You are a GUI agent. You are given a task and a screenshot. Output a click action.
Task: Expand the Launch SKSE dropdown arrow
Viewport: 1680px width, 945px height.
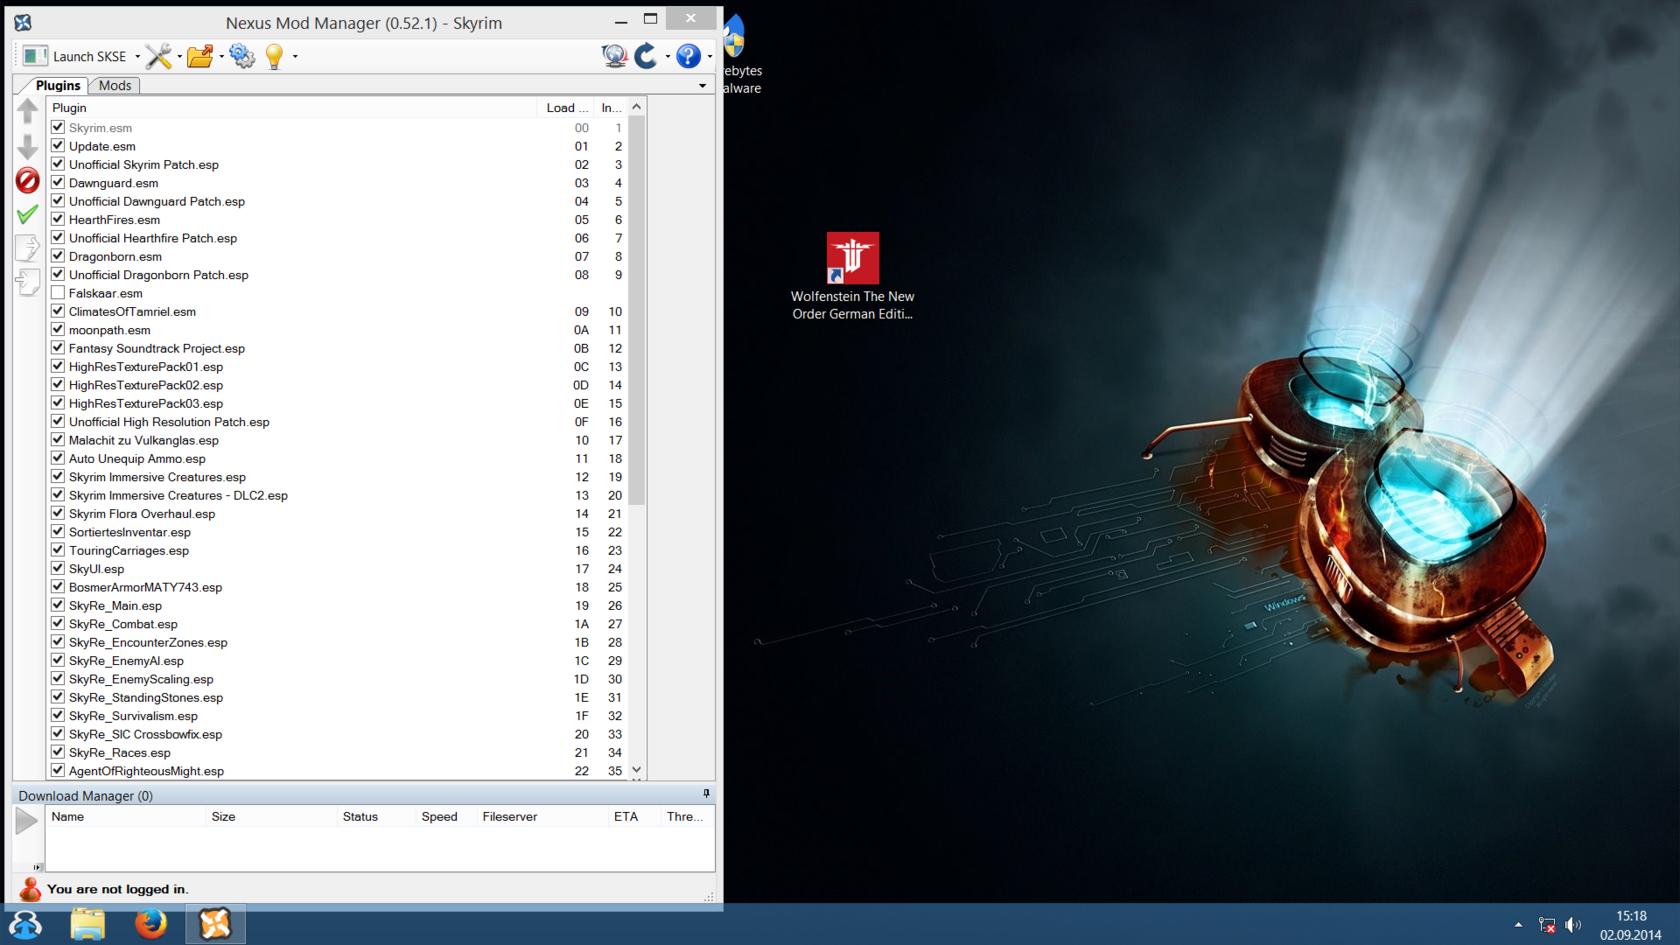coord(137,57)
